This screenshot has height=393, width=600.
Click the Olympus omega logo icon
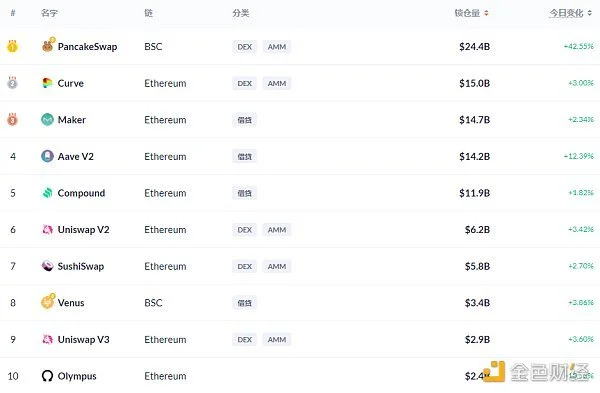[x=47, y=376]
